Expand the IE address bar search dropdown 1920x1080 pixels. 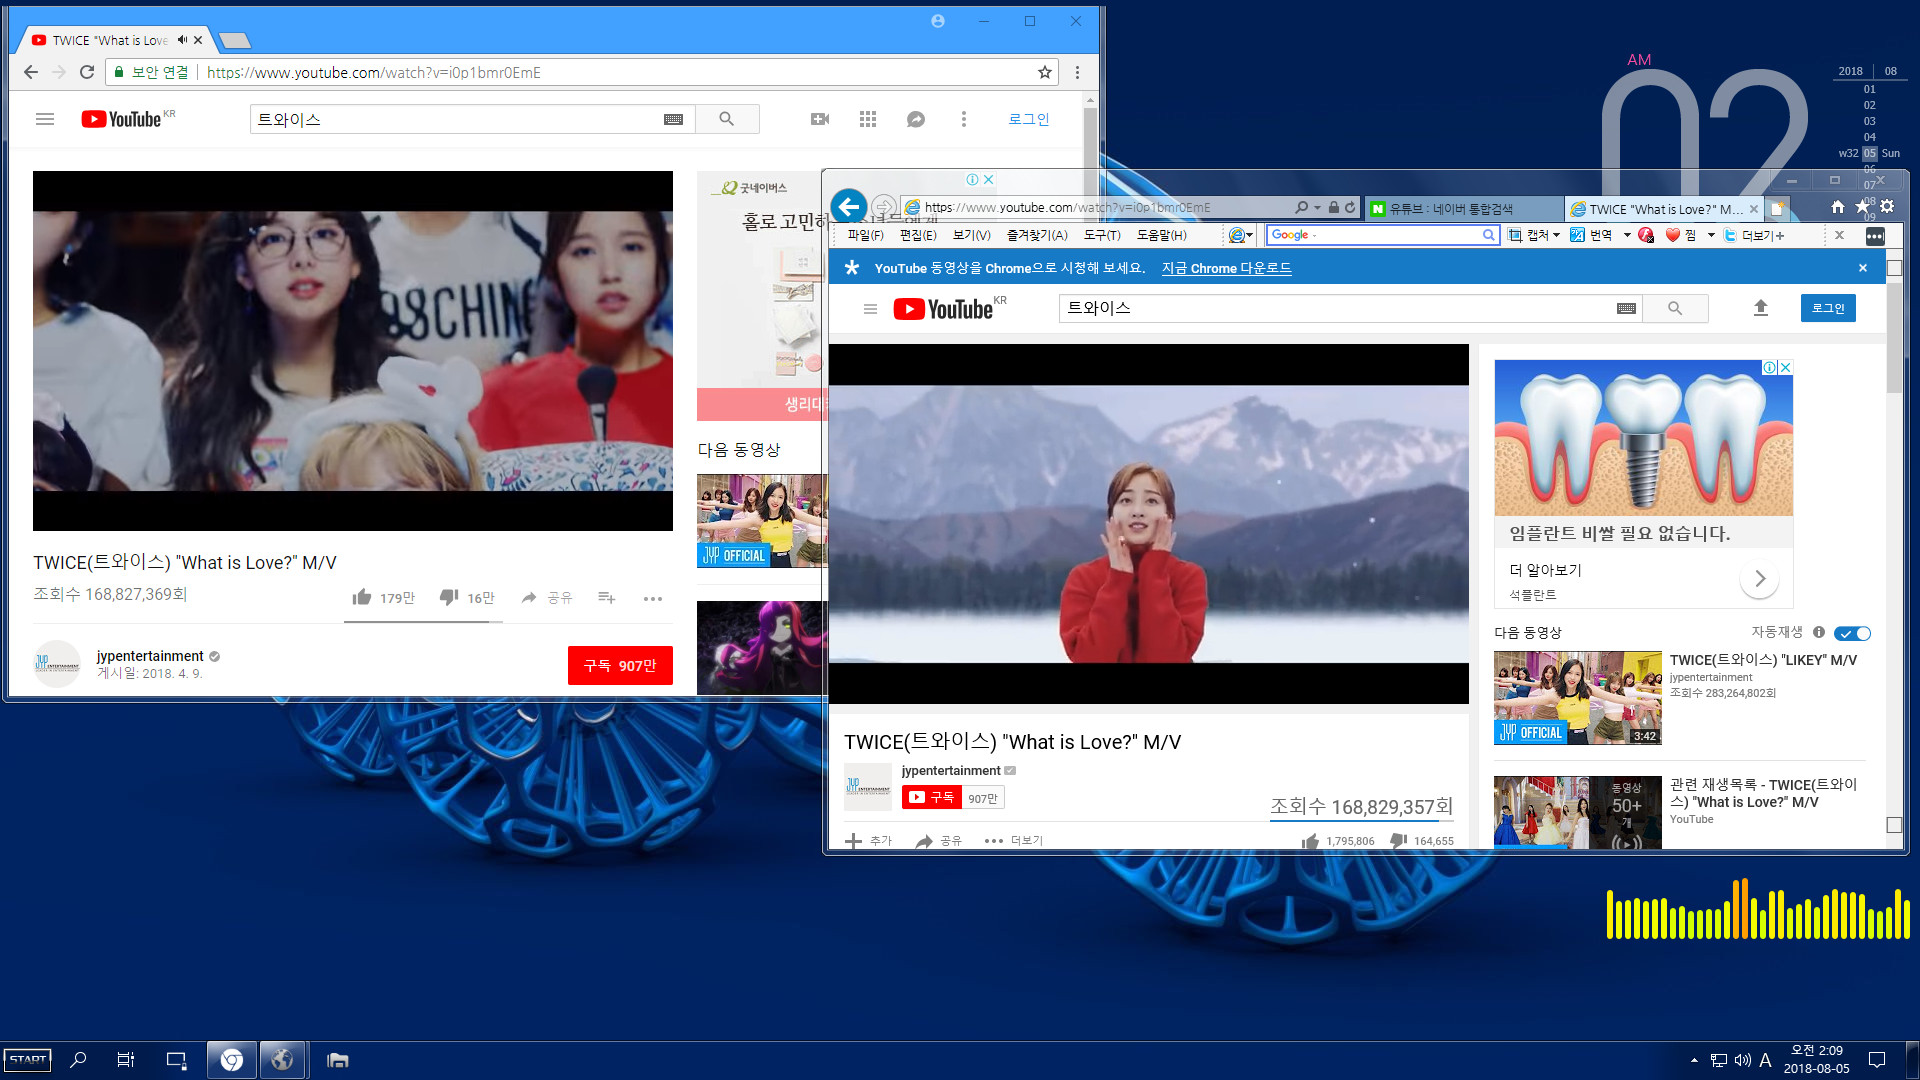coord(1318,208)
